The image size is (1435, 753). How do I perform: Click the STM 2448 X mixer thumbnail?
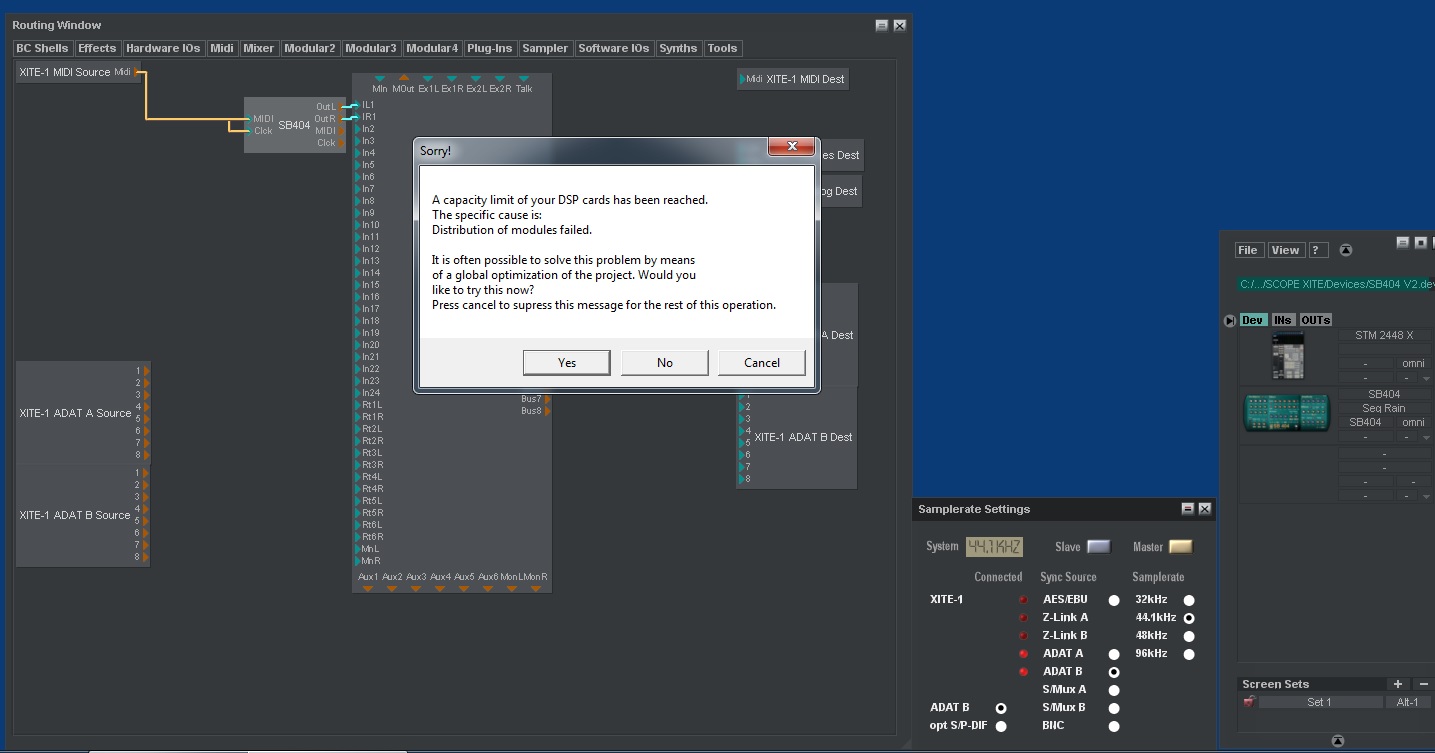pos(1287,356)
